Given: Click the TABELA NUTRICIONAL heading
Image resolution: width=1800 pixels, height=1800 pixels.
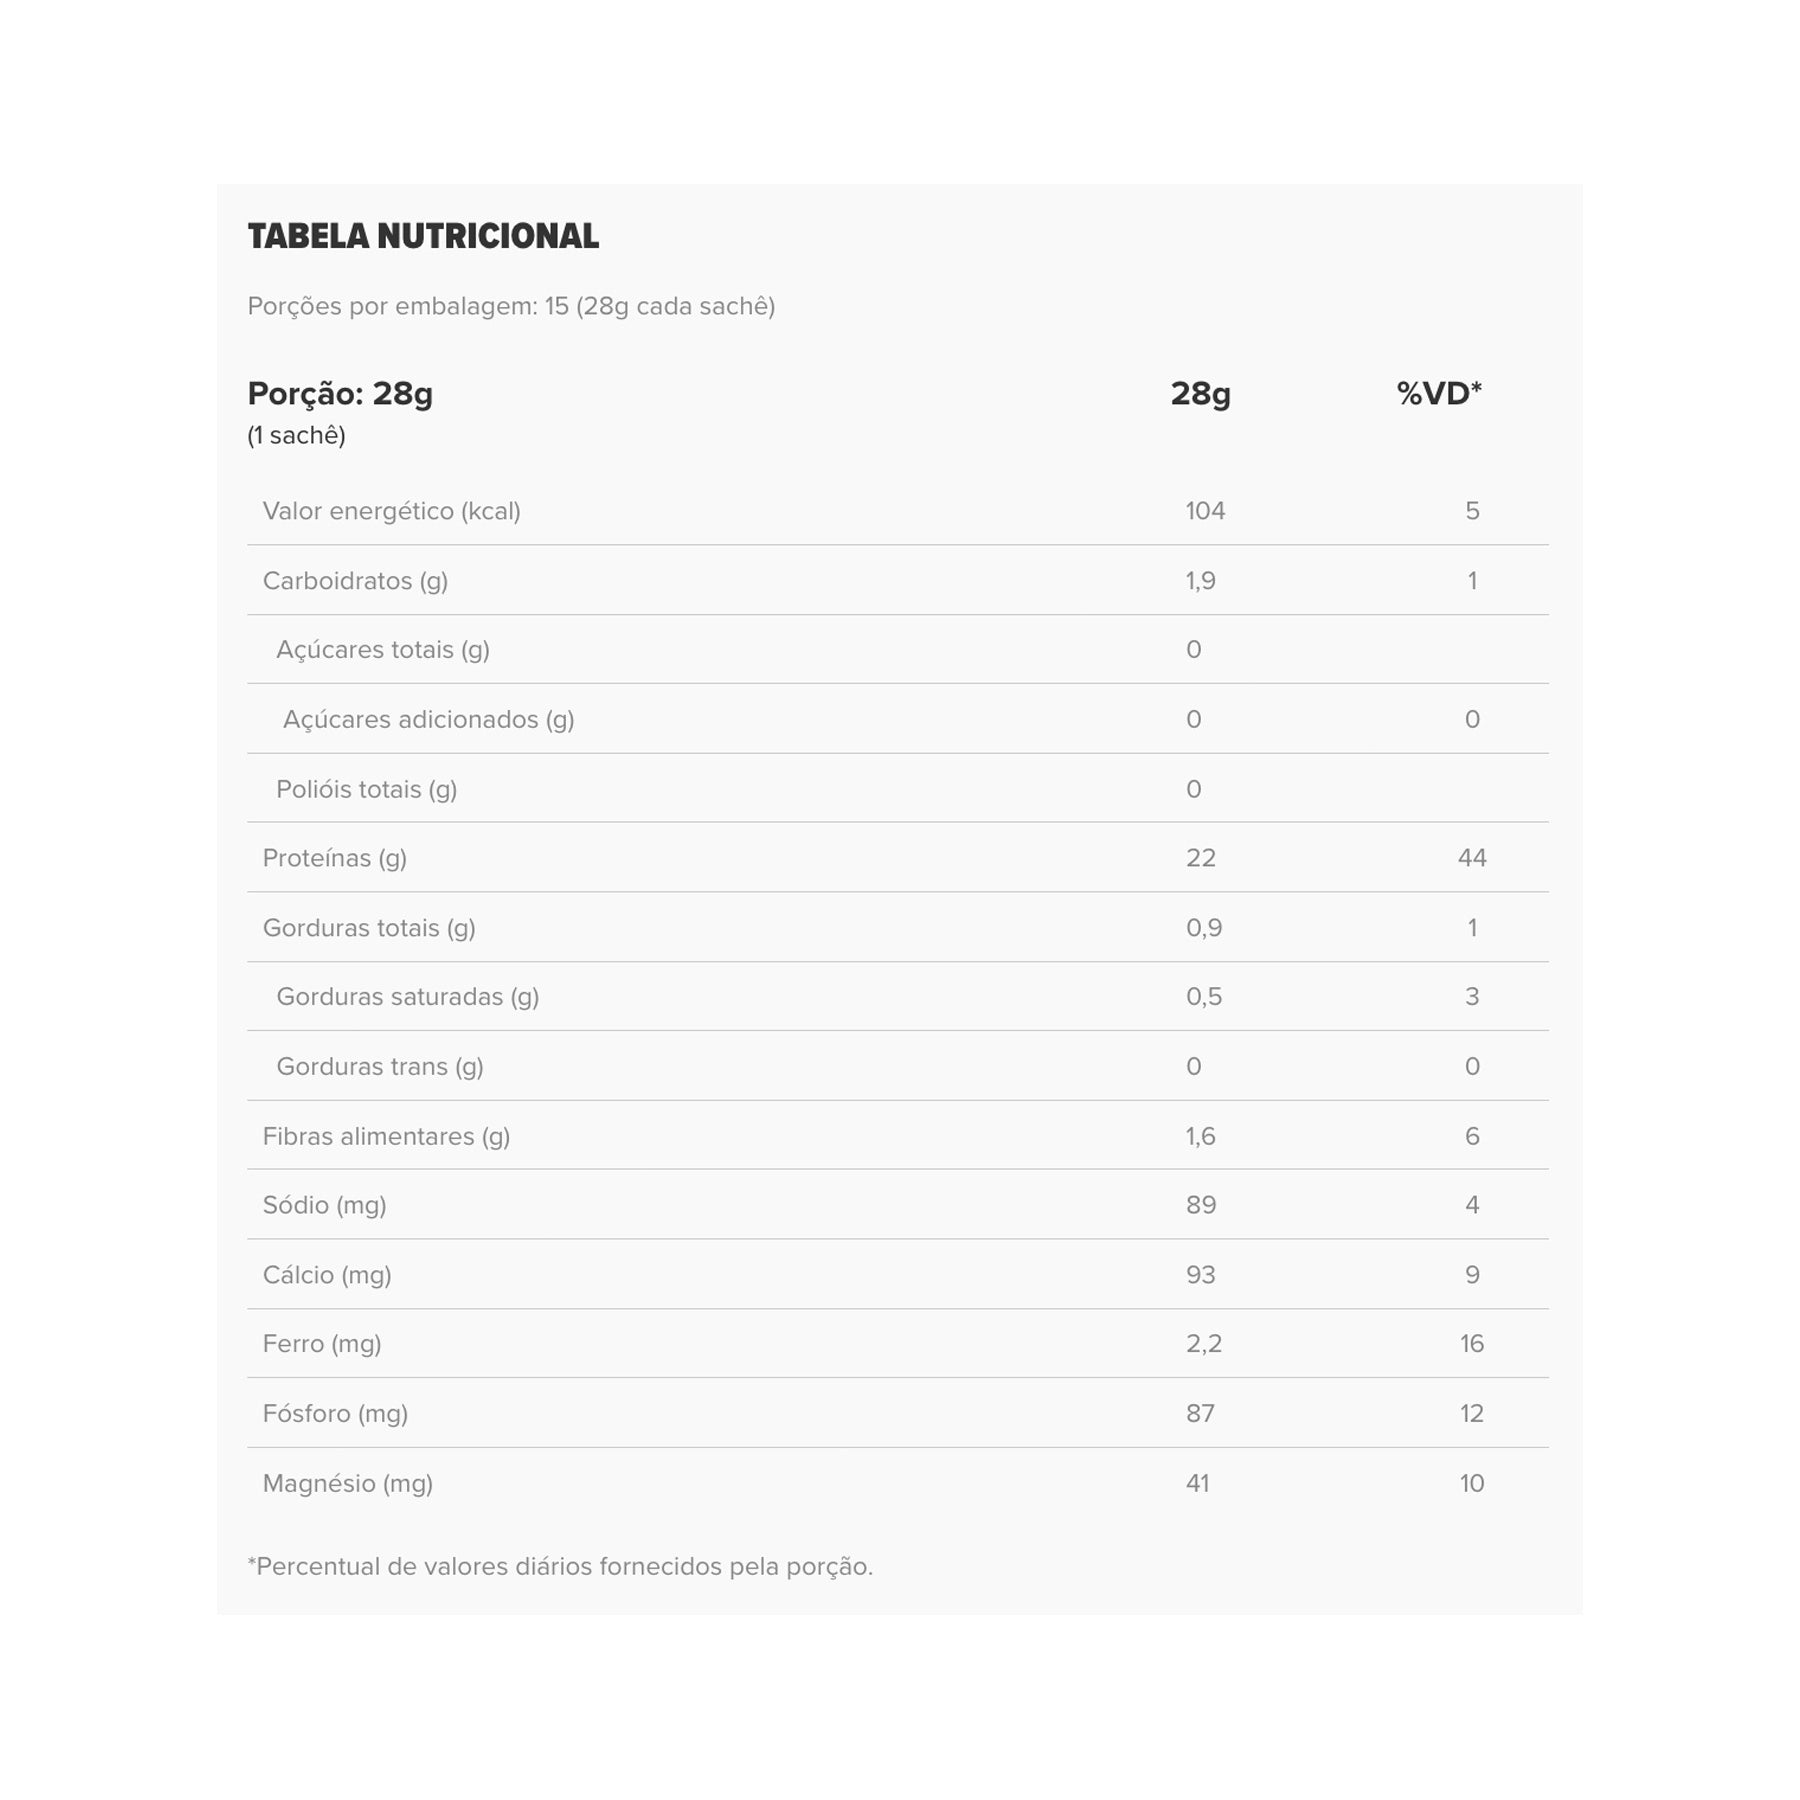Looking at the screenshot, I should [x=423, y=237].
